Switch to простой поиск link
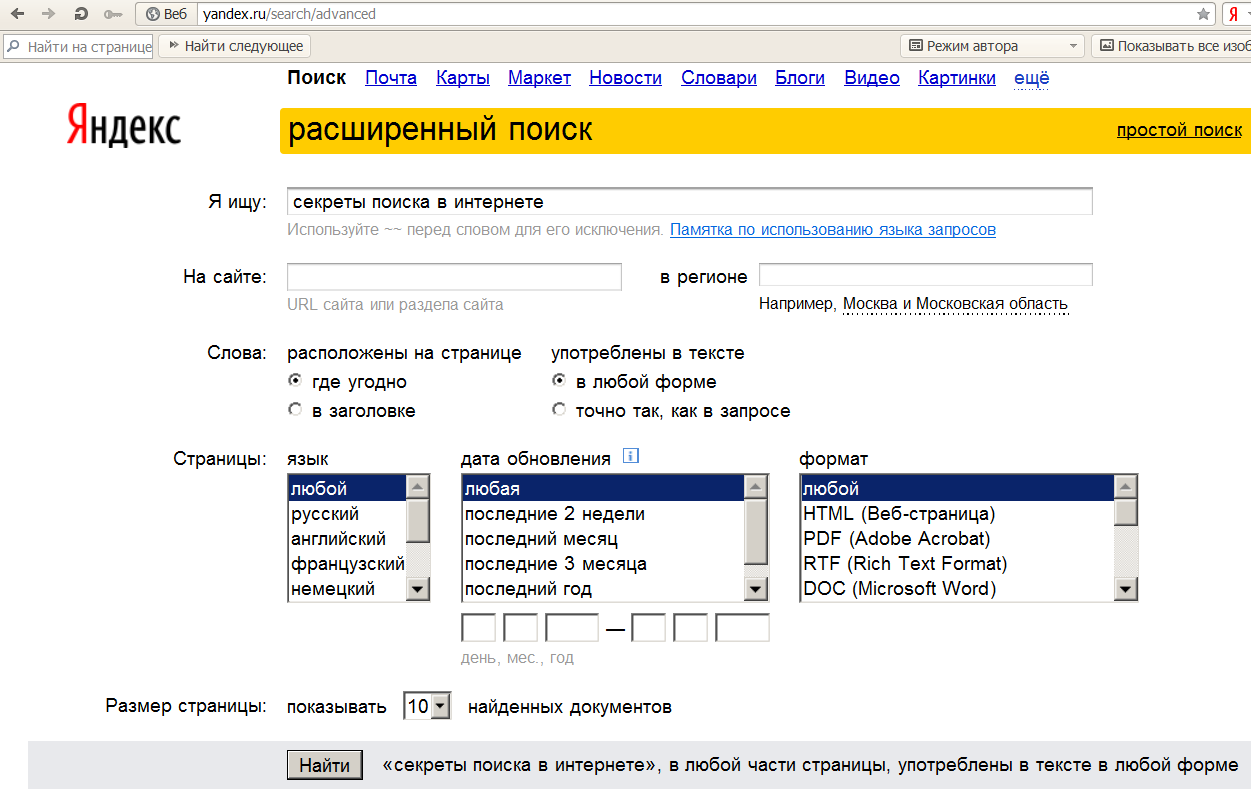The width and height of the screenshot is (1251, 789). tap(1179, 130)
